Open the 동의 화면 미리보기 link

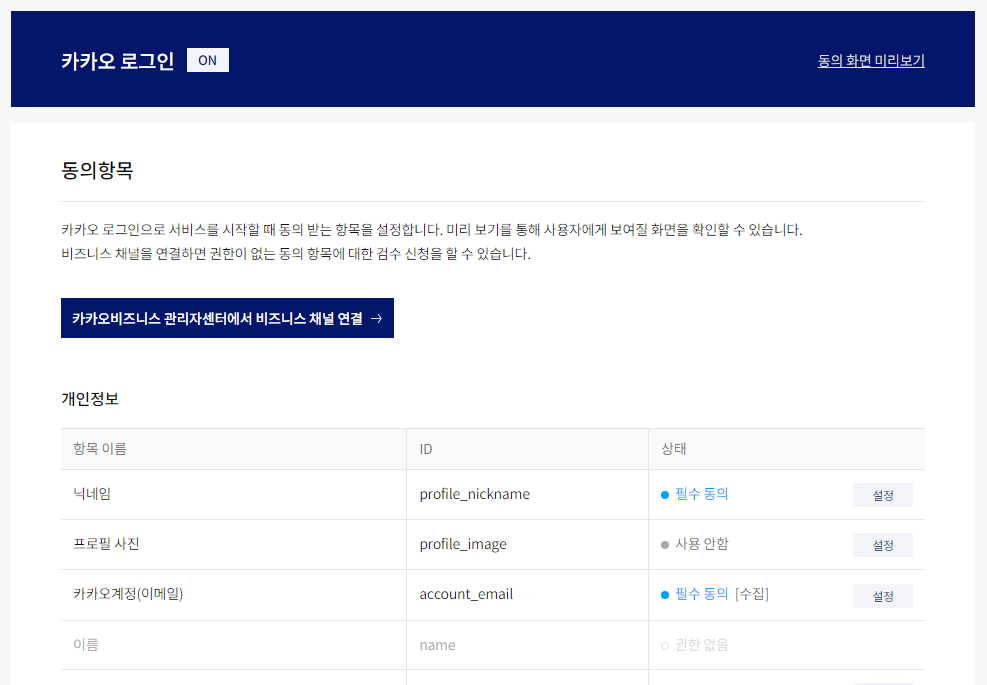tap(871, 60)
